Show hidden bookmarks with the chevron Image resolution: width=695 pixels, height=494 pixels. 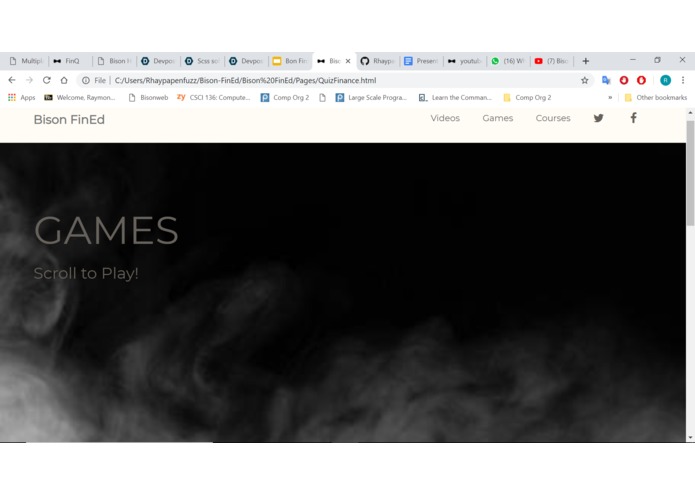pyautogui.click(x=610, y=97)
